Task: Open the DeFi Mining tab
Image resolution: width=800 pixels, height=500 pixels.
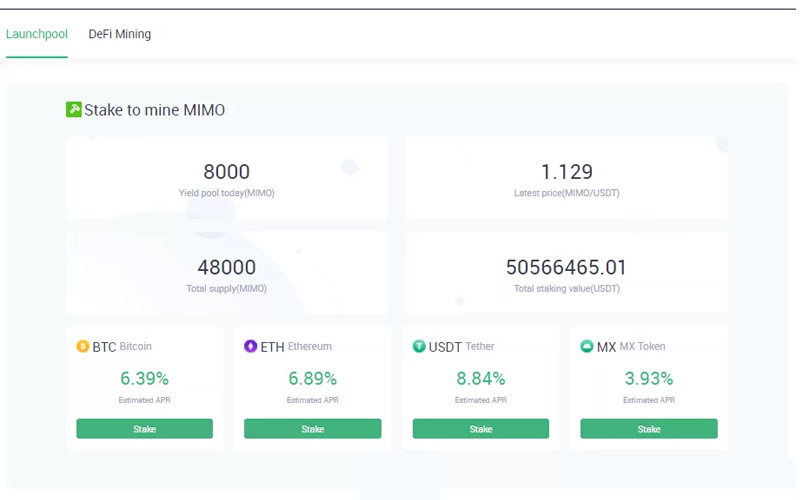Action: [120, 34]
